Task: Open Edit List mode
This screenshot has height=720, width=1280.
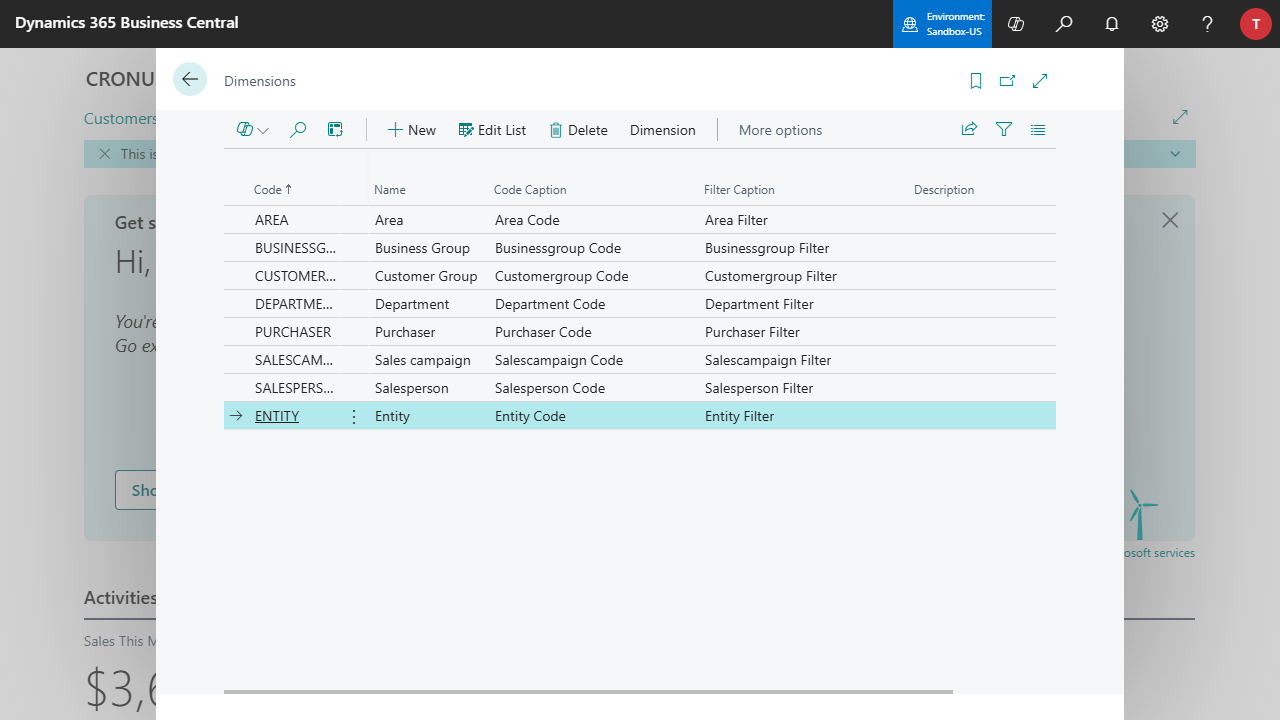Action: click(492, 130)
